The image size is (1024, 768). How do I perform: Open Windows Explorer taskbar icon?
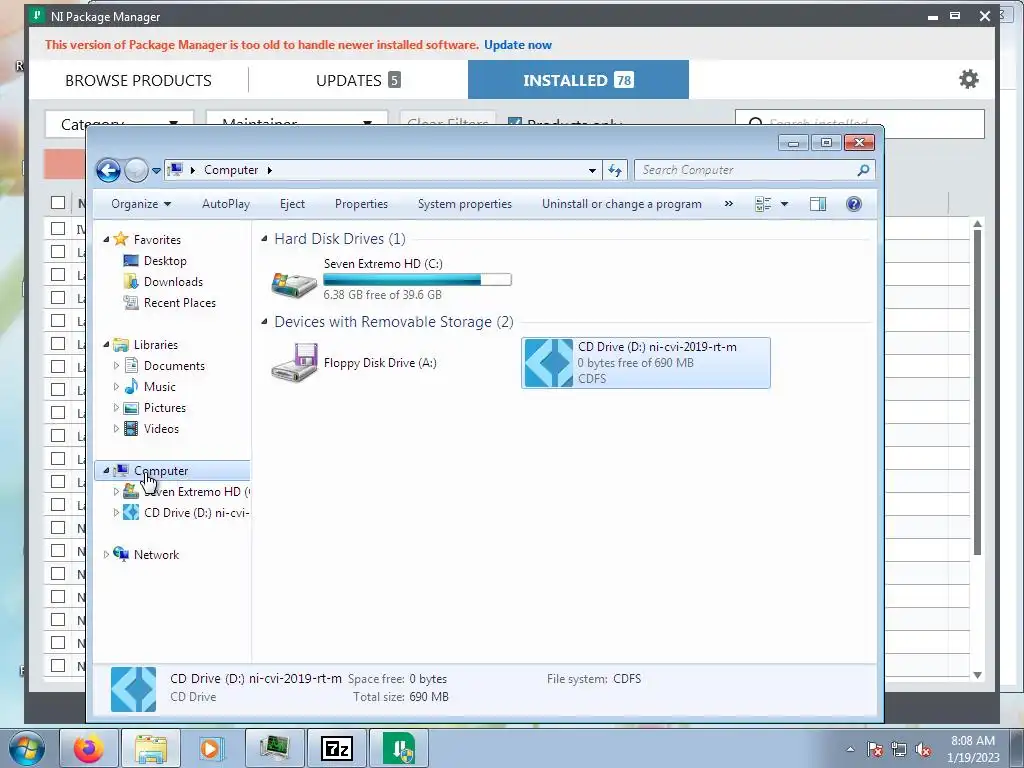point(151,748)
